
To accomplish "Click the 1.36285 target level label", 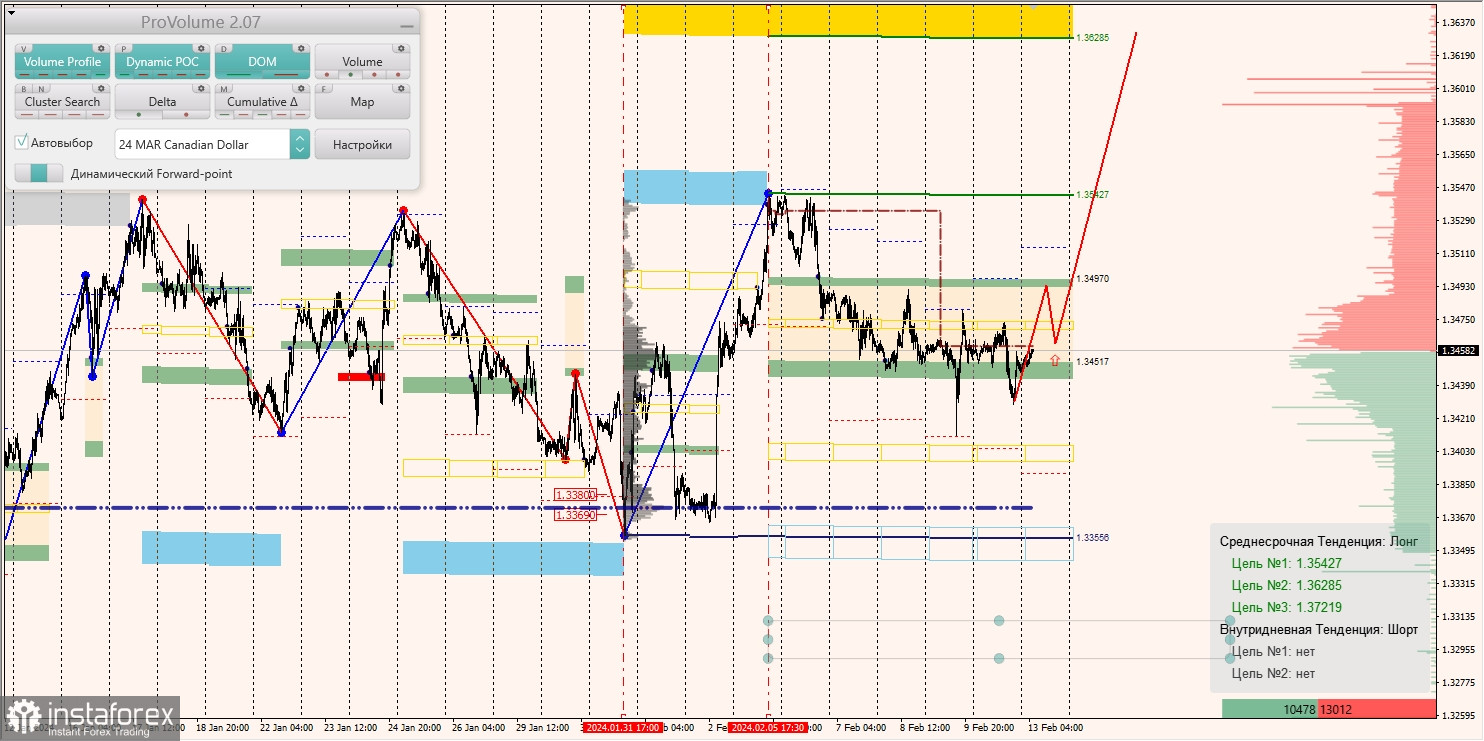I will point(1092,37).
